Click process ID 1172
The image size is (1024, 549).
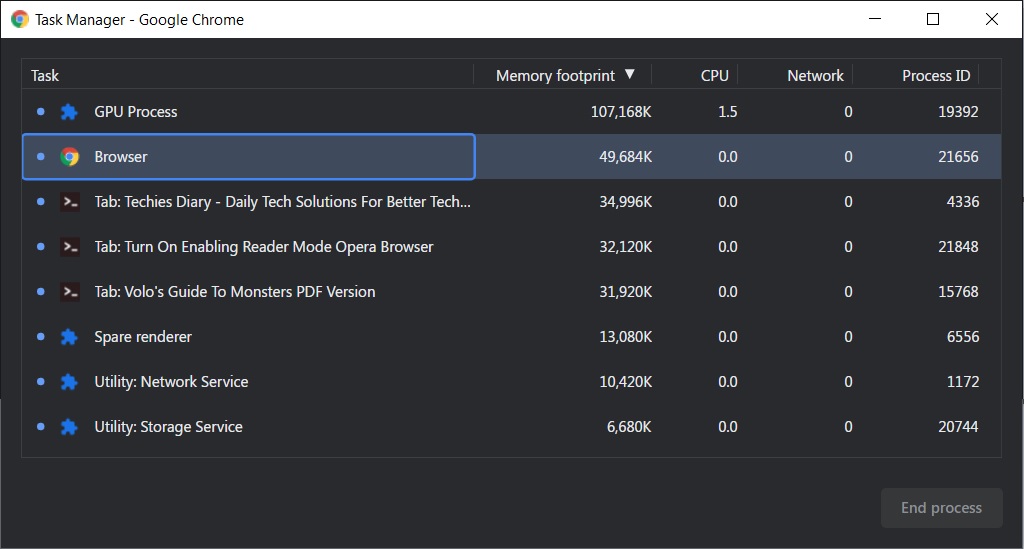tap(963, 382)
